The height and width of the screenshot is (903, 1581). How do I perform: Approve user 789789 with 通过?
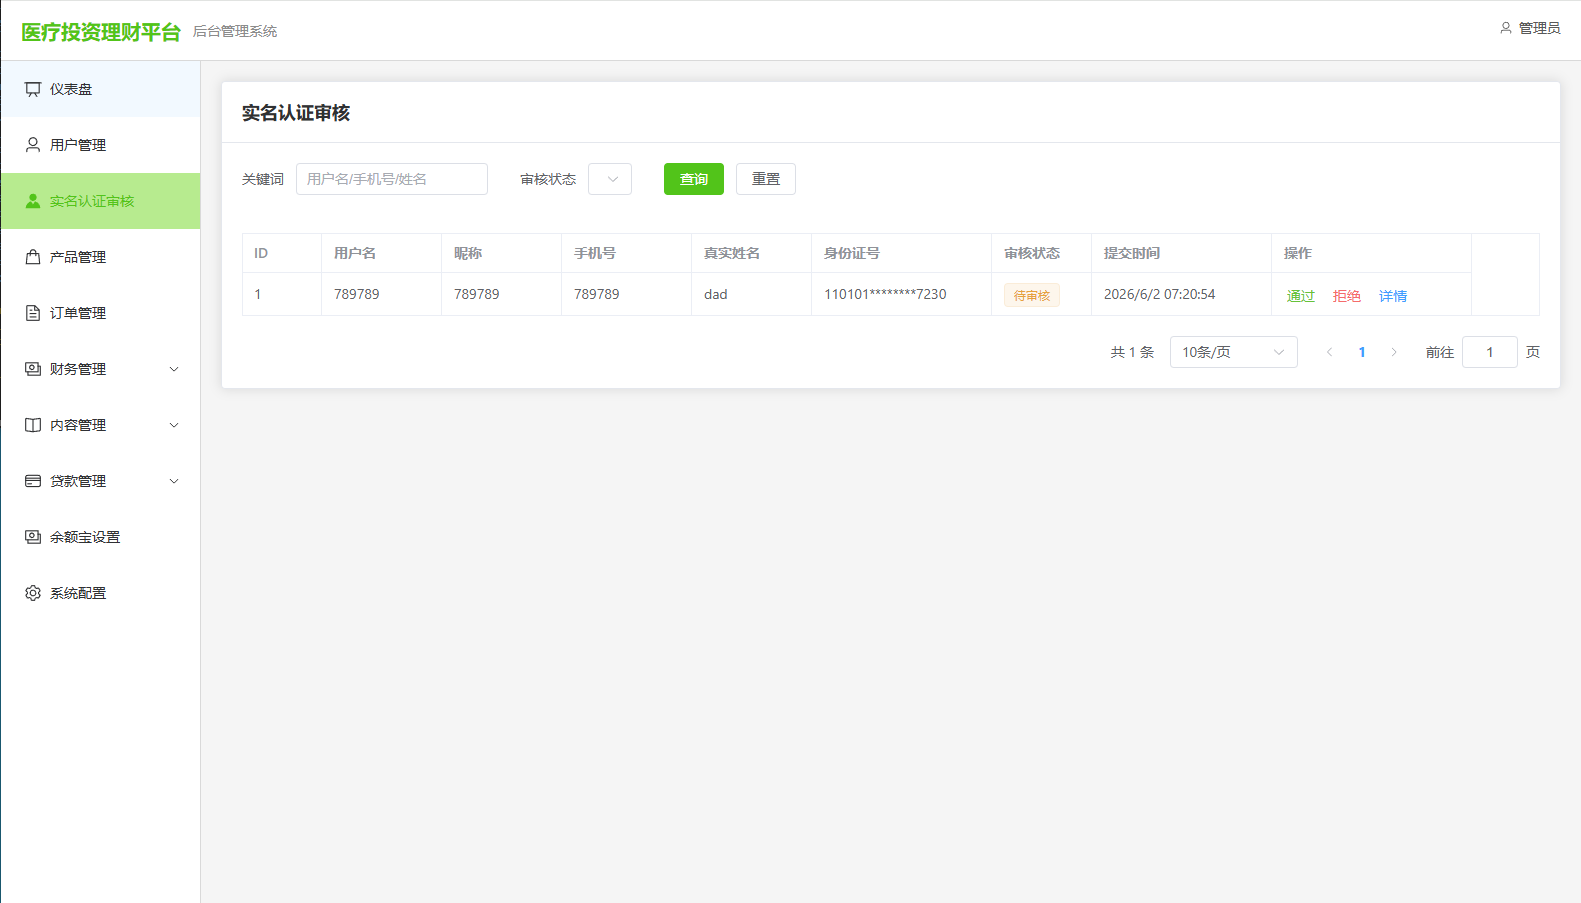coord(1301,296)
